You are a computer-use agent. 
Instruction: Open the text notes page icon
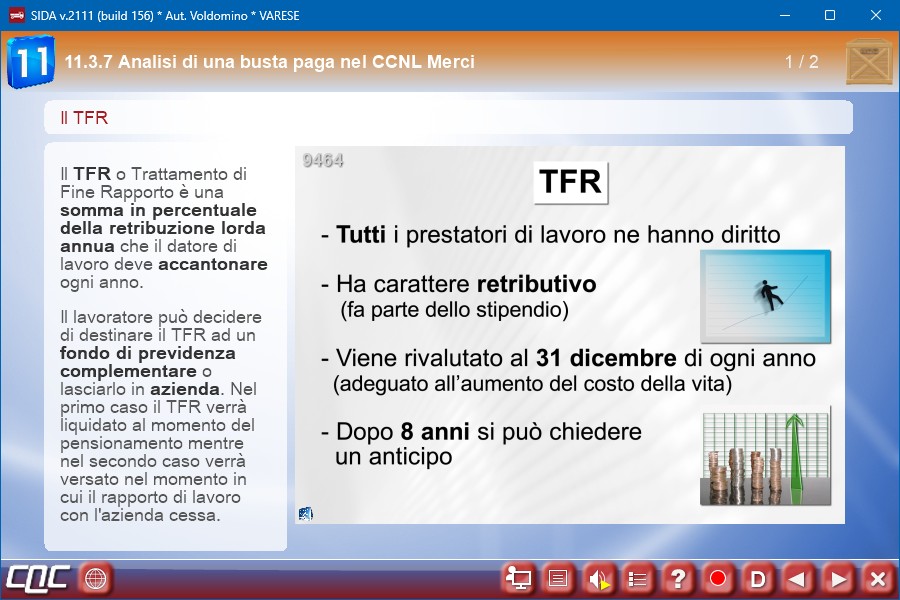[x=558, y=578]
